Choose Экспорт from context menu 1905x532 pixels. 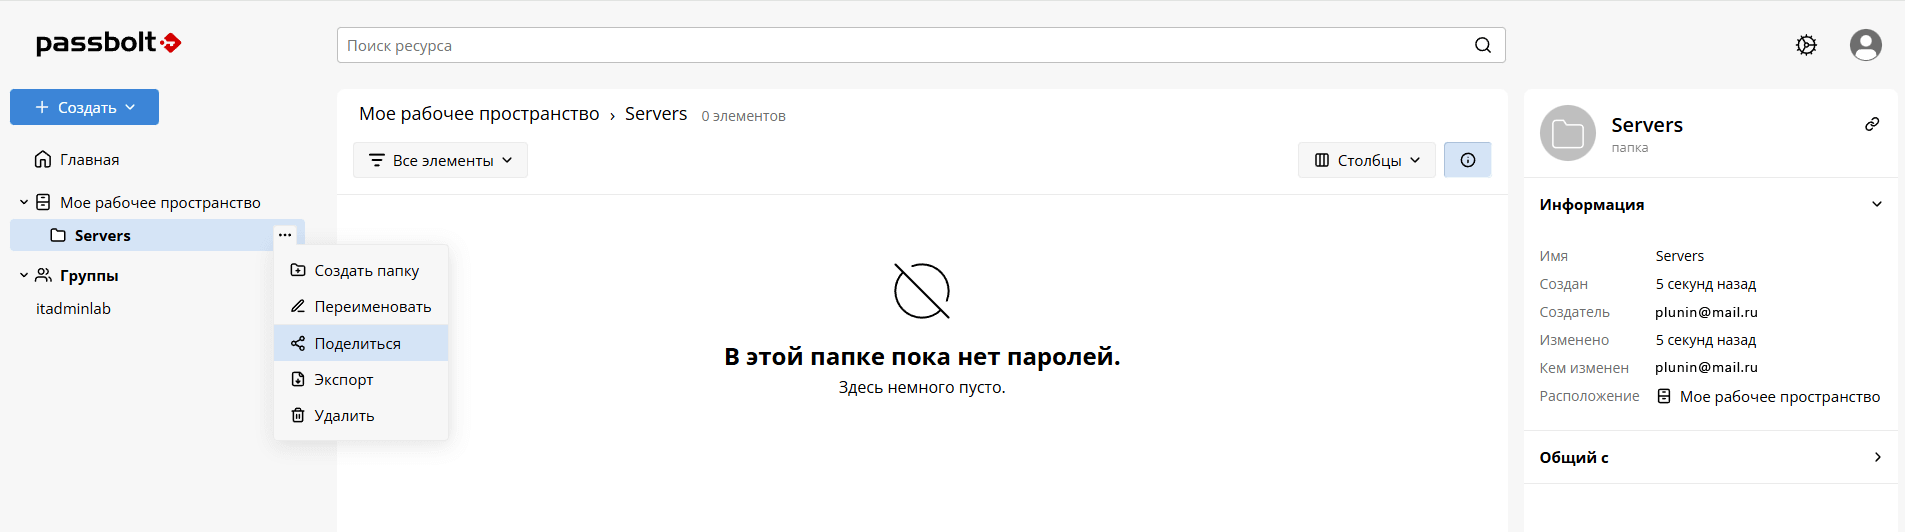[x=361, y=379]
